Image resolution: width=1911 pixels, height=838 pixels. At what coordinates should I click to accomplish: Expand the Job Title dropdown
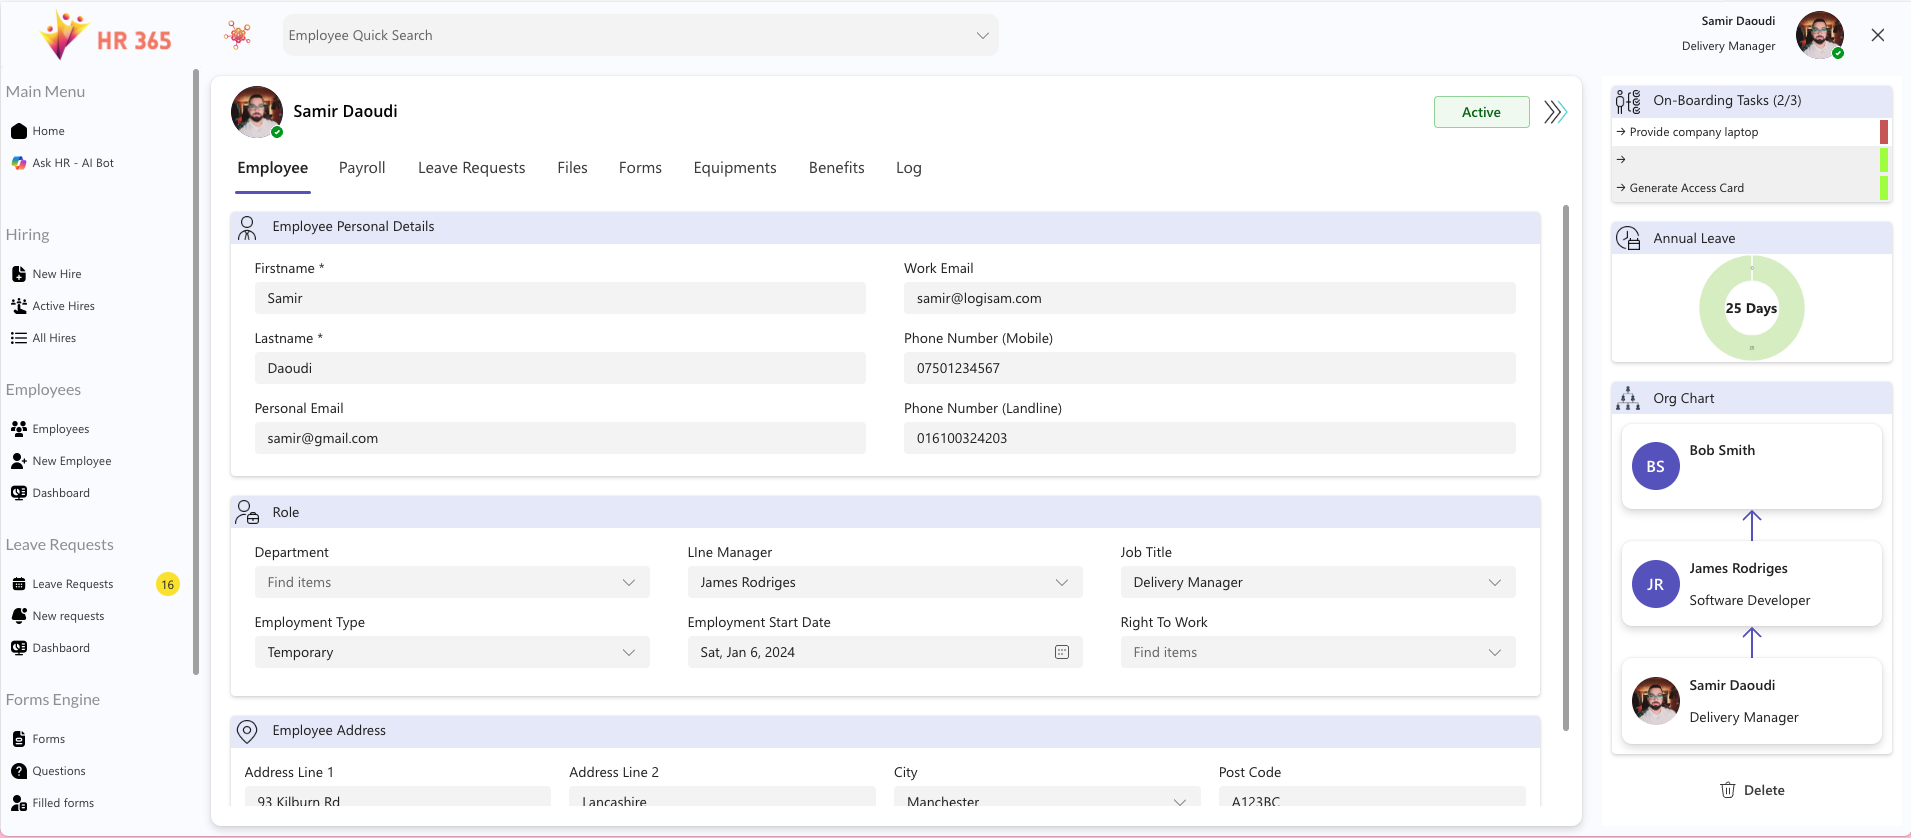click(x=1494, y=582)
